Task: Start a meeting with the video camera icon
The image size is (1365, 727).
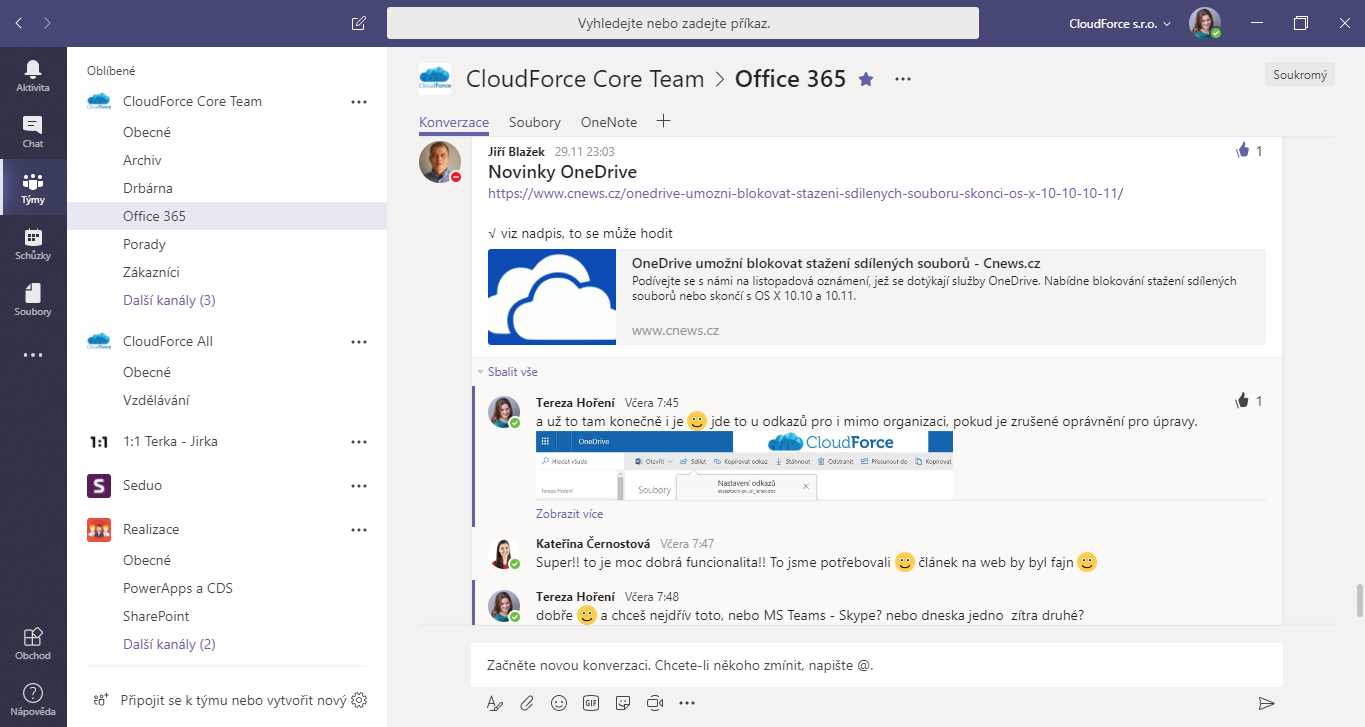Action: coord(655,703)
